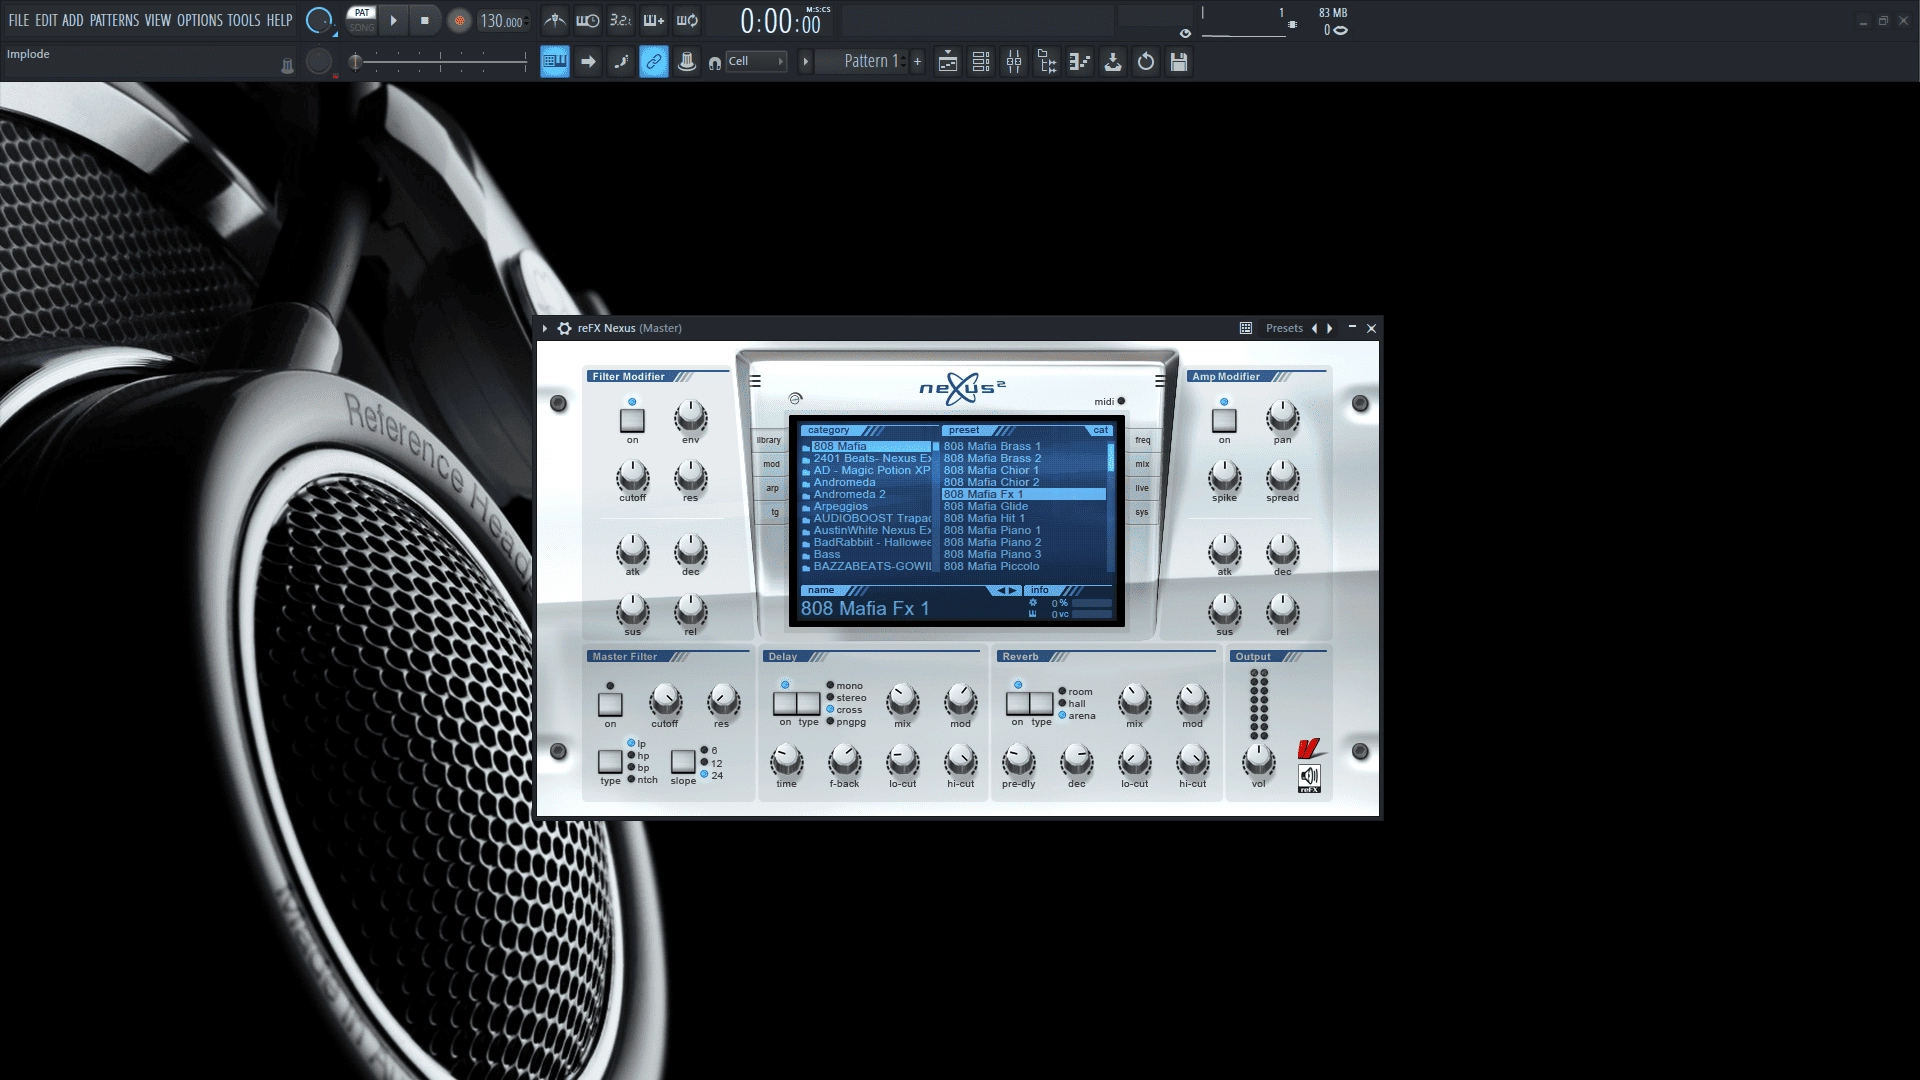Save the project with floppy disk icon
Screen dimensions: 1920x1080
coord(1179,62)
